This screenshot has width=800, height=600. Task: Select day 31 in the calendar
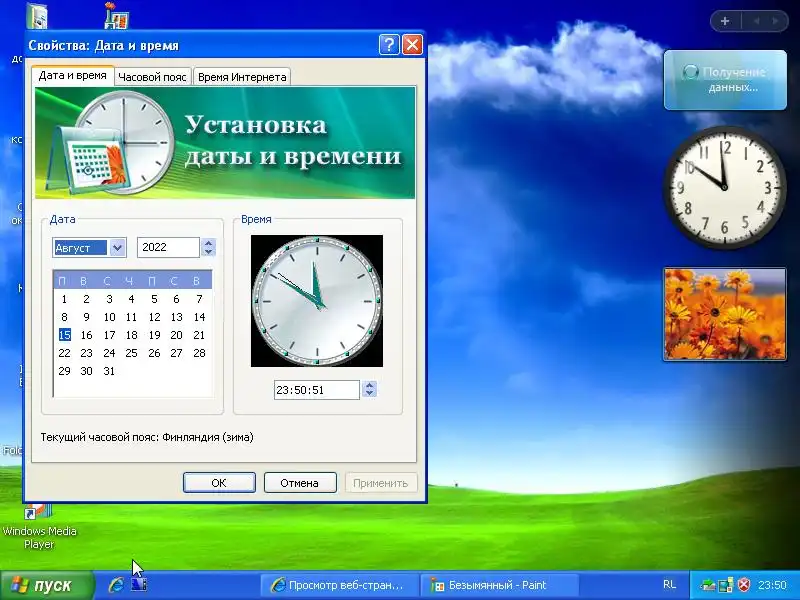click(x=109, y=371)
